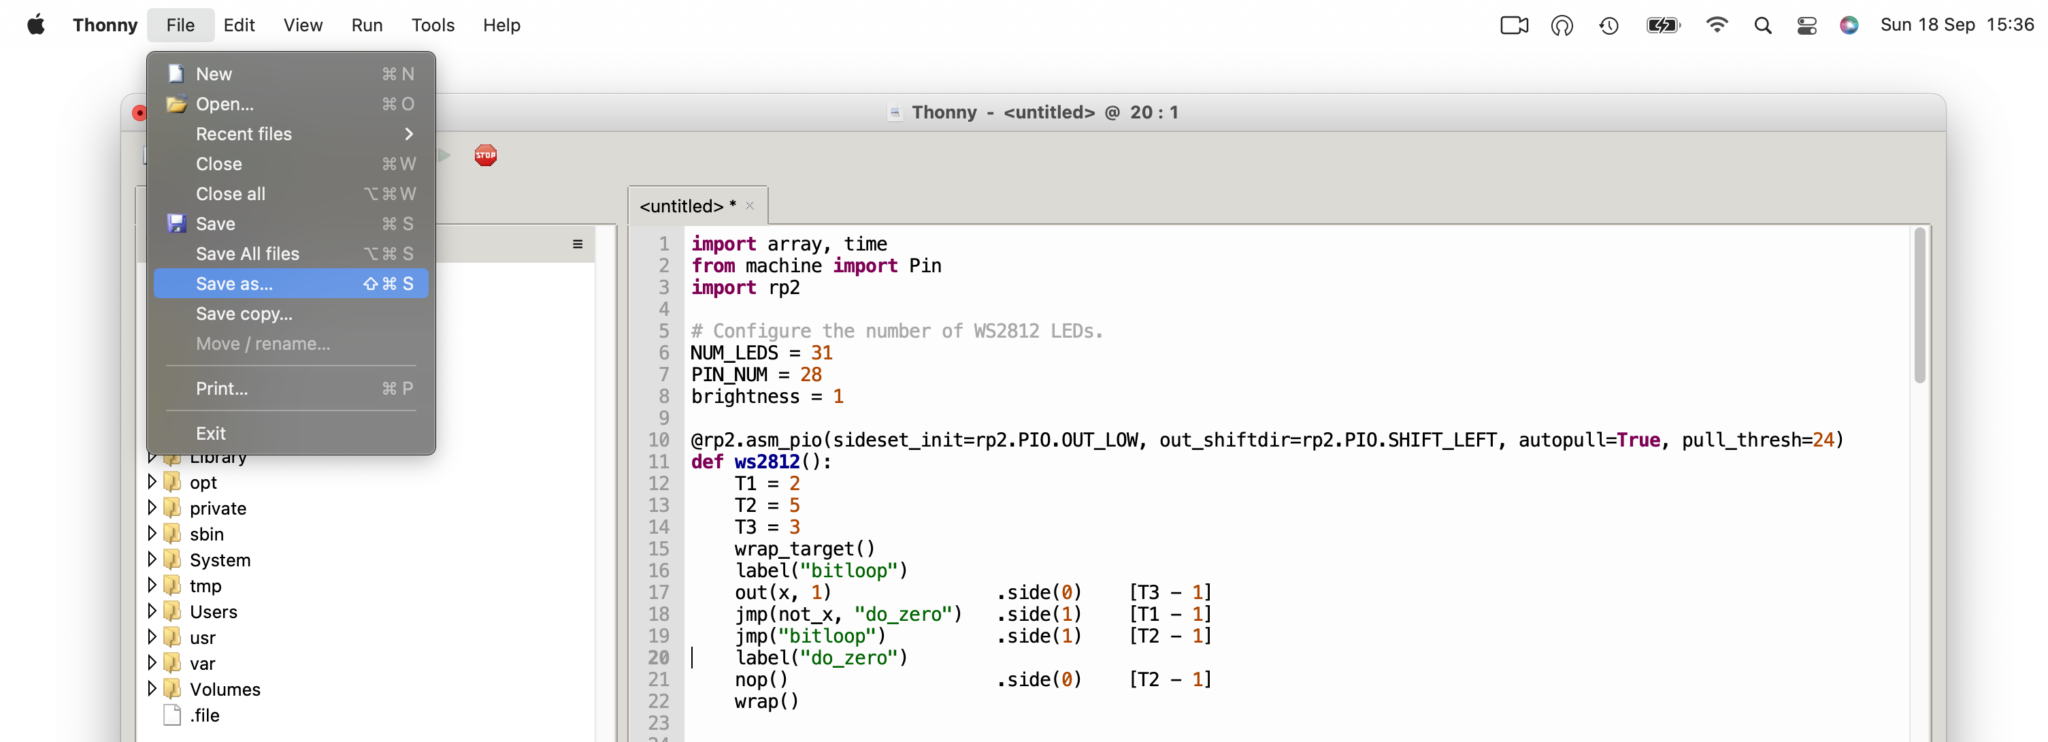This screenshot has height=742, width=2048.
Task: Open the Files panel hamburger menu
Action: tap(577, 244)
